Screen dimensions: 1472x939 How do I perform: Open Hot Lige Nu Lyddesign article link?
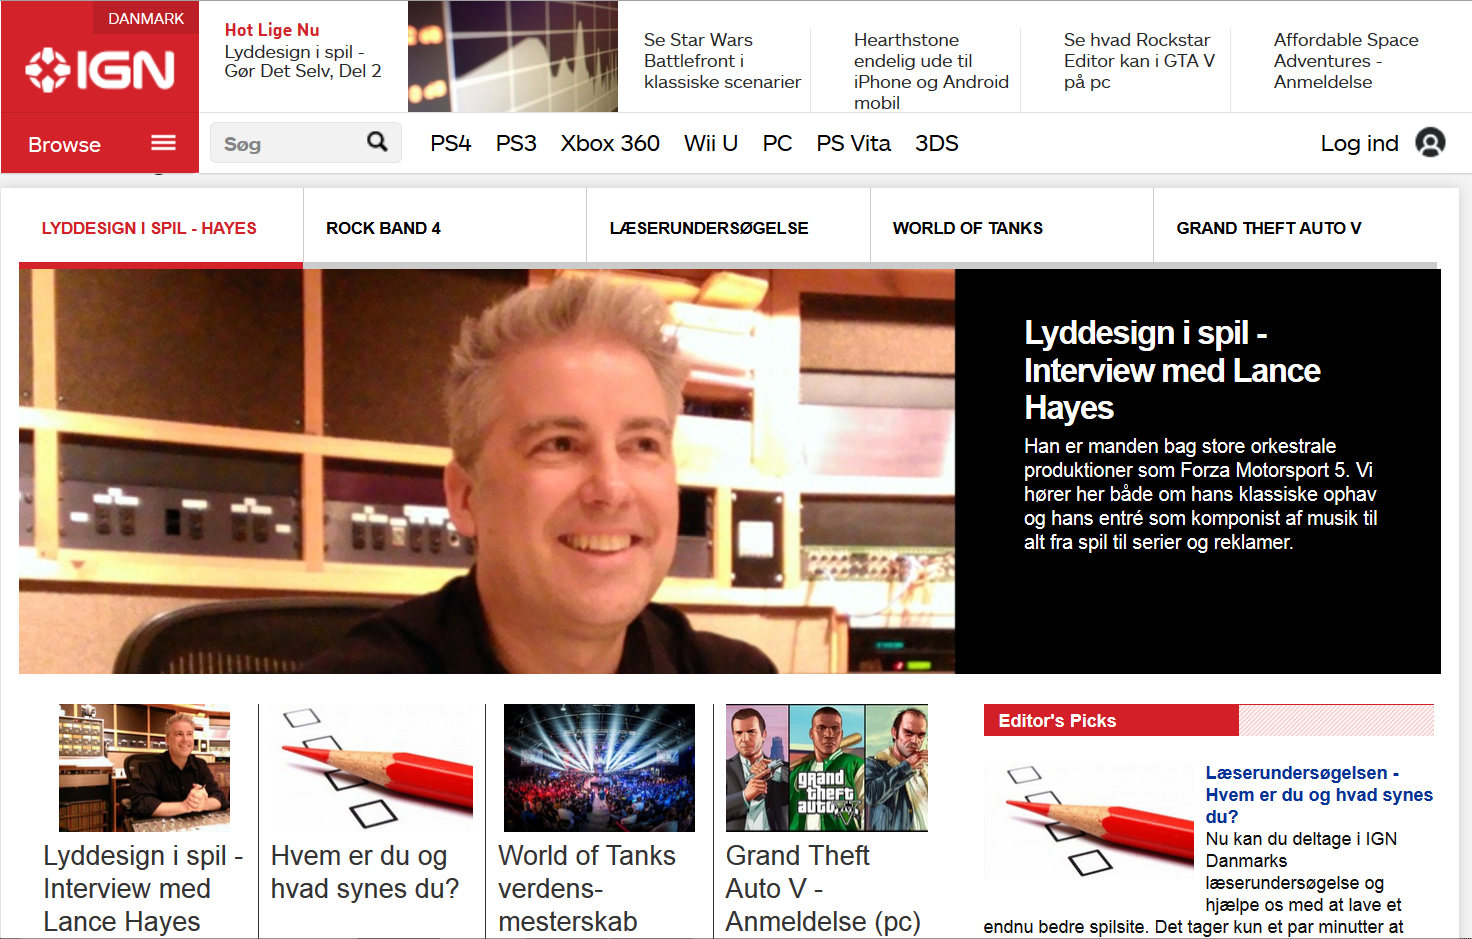tap(303, 61)
